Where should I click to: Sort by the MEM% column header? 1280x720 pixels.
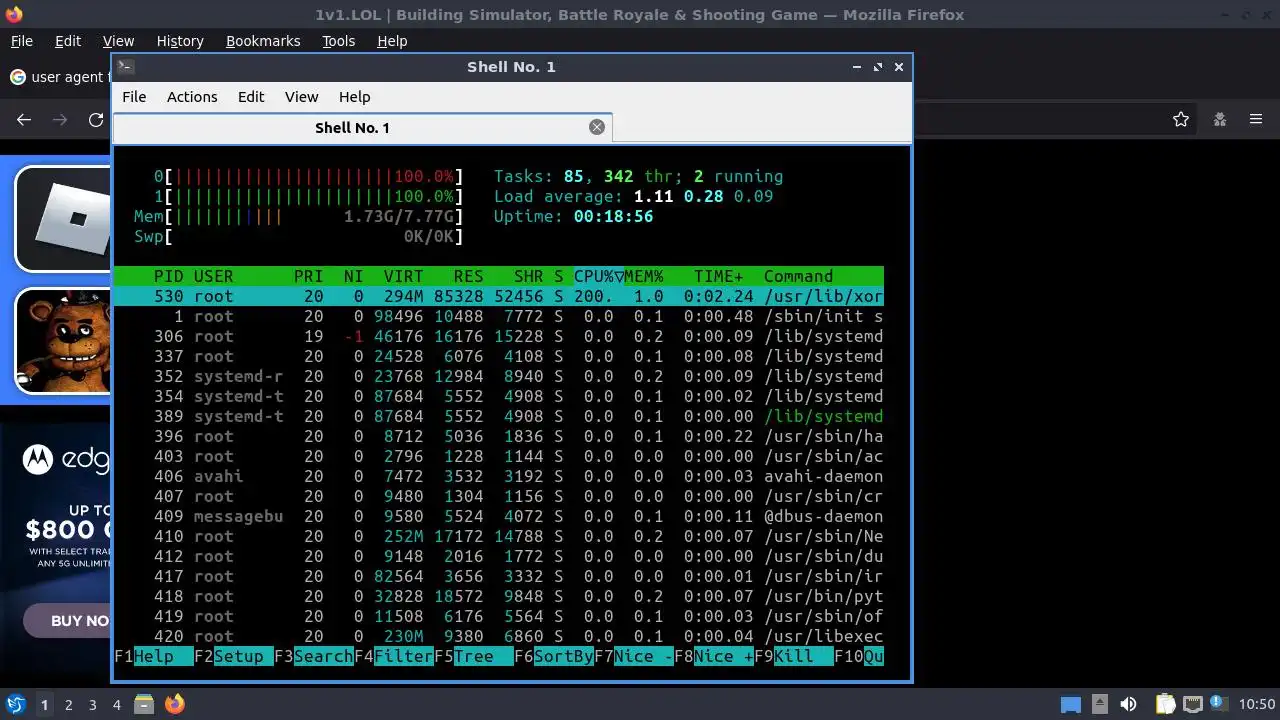[644, 276]
